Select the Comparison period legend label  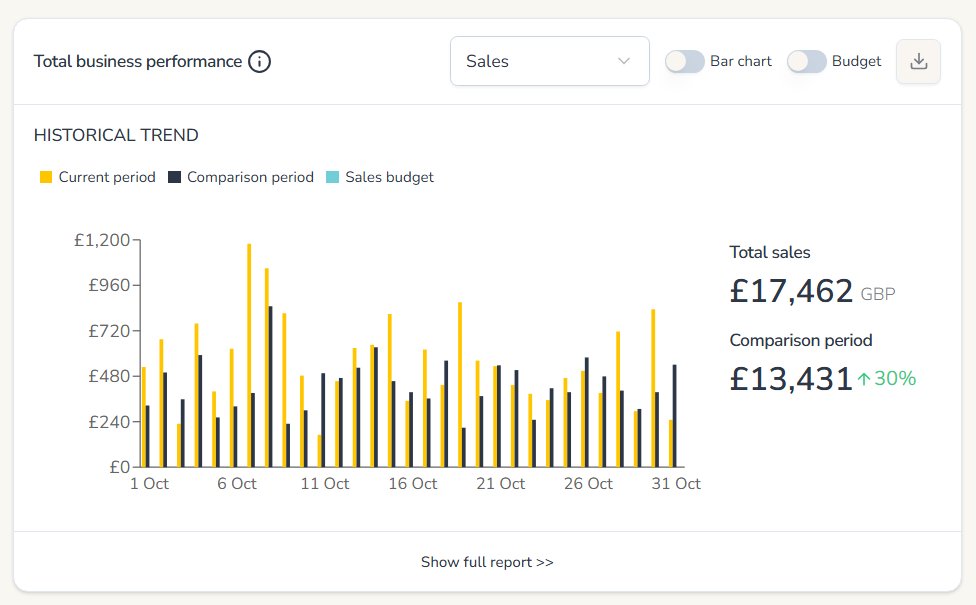click(250, 177)
